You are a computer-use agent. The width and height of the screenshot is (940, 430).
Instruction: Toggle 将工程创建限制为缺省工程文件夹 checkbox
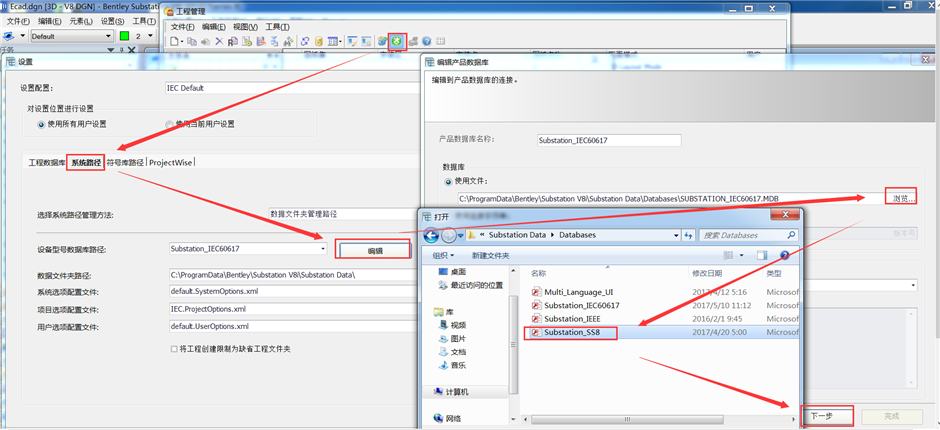(x=174, y=348)
